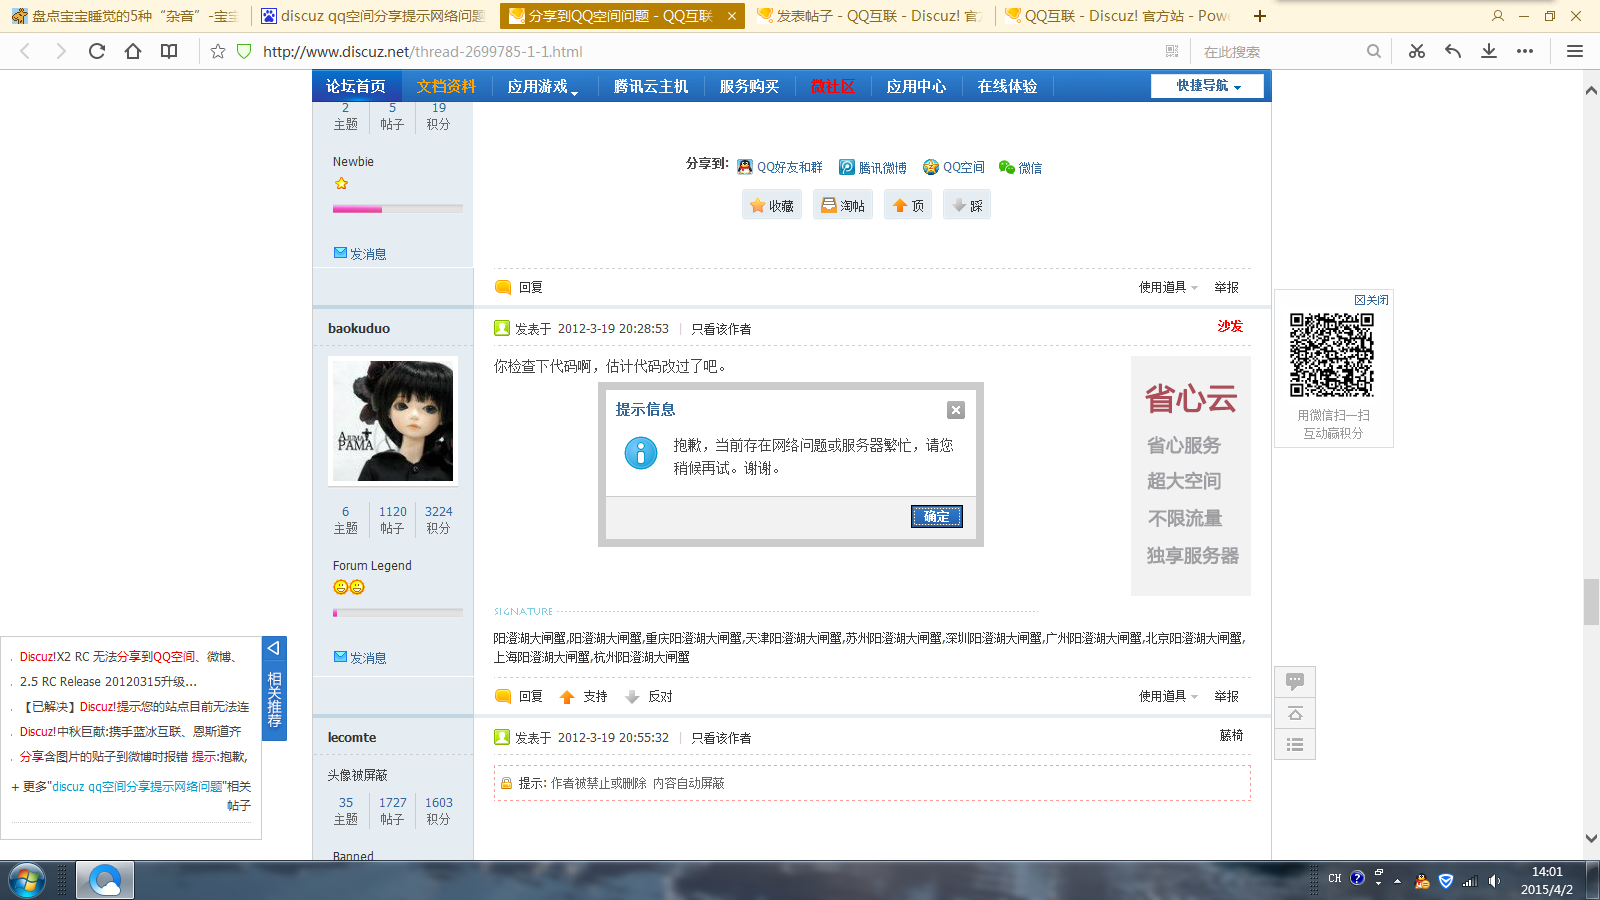Open related link Discuz!X2 RC 无法分享到QQ空间

(x=128, y=656)
